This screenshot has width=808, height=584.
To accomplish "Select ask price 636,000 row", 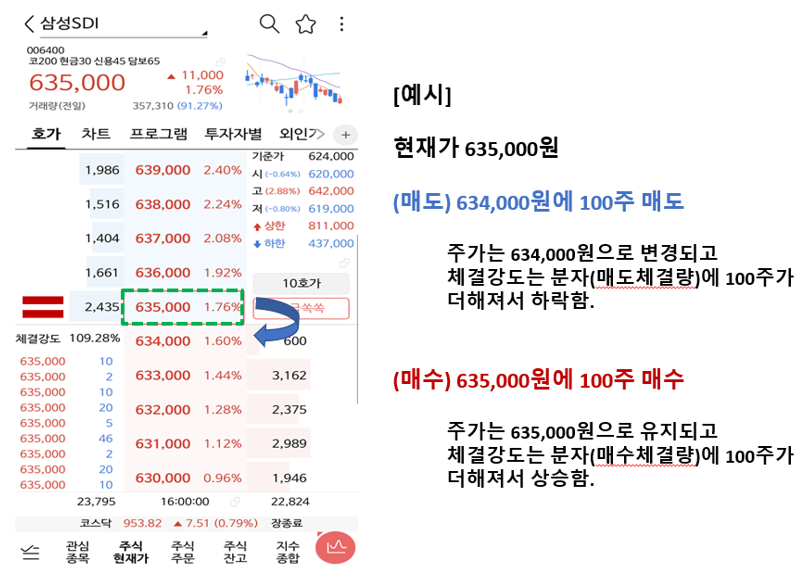I will point(163,273).
